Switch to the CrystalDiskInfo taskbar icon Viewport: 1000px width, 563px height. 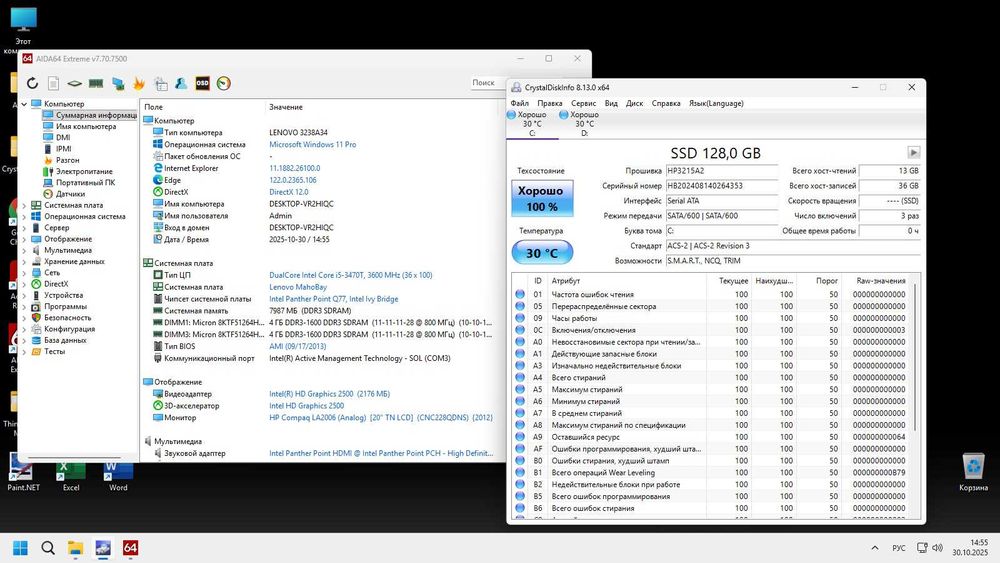(103, 548)
